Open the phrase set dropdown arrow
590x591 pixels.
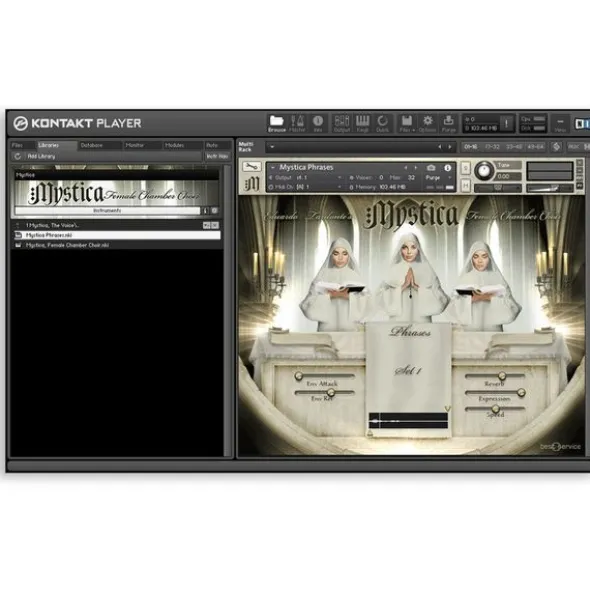pyautogui.click(x=447, y=409)
